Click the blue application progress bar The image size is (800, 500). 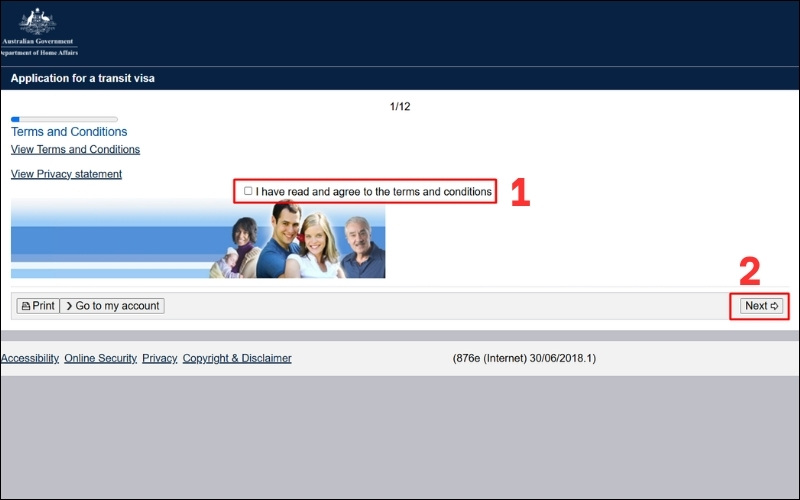[64, 119]
